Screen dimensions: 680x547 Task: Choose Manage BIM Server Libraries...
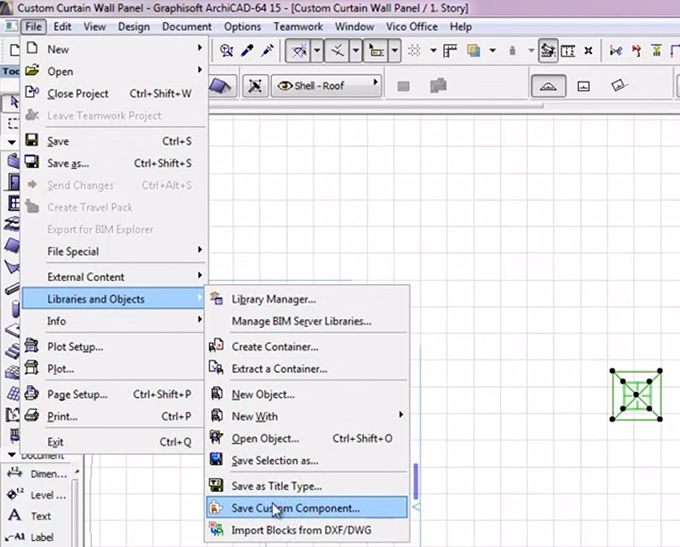click(x=307, y=321)
